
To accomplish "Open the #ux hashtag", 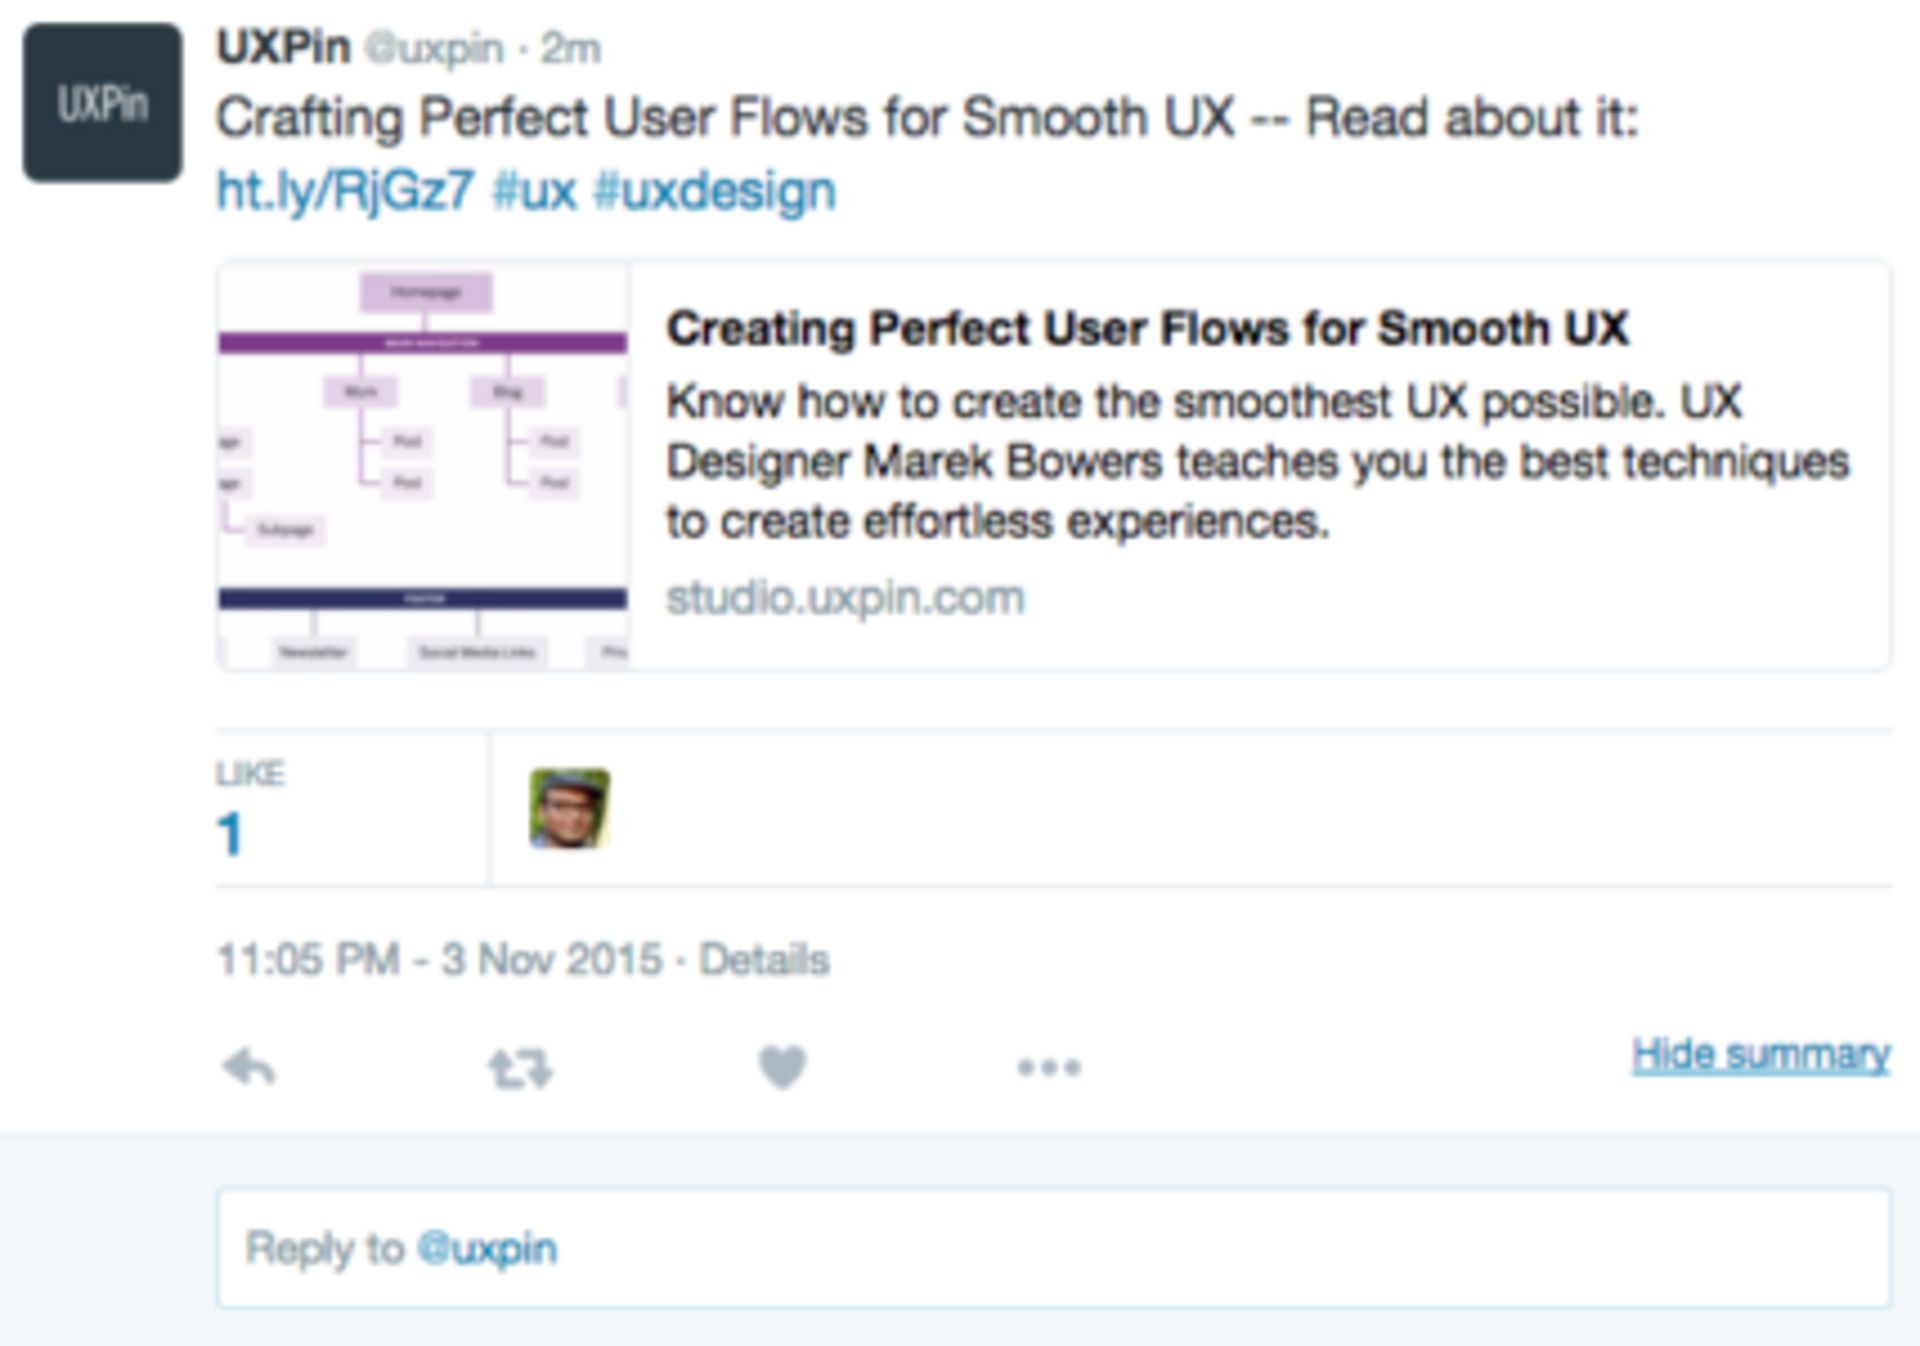I will [x=535, y=190].
